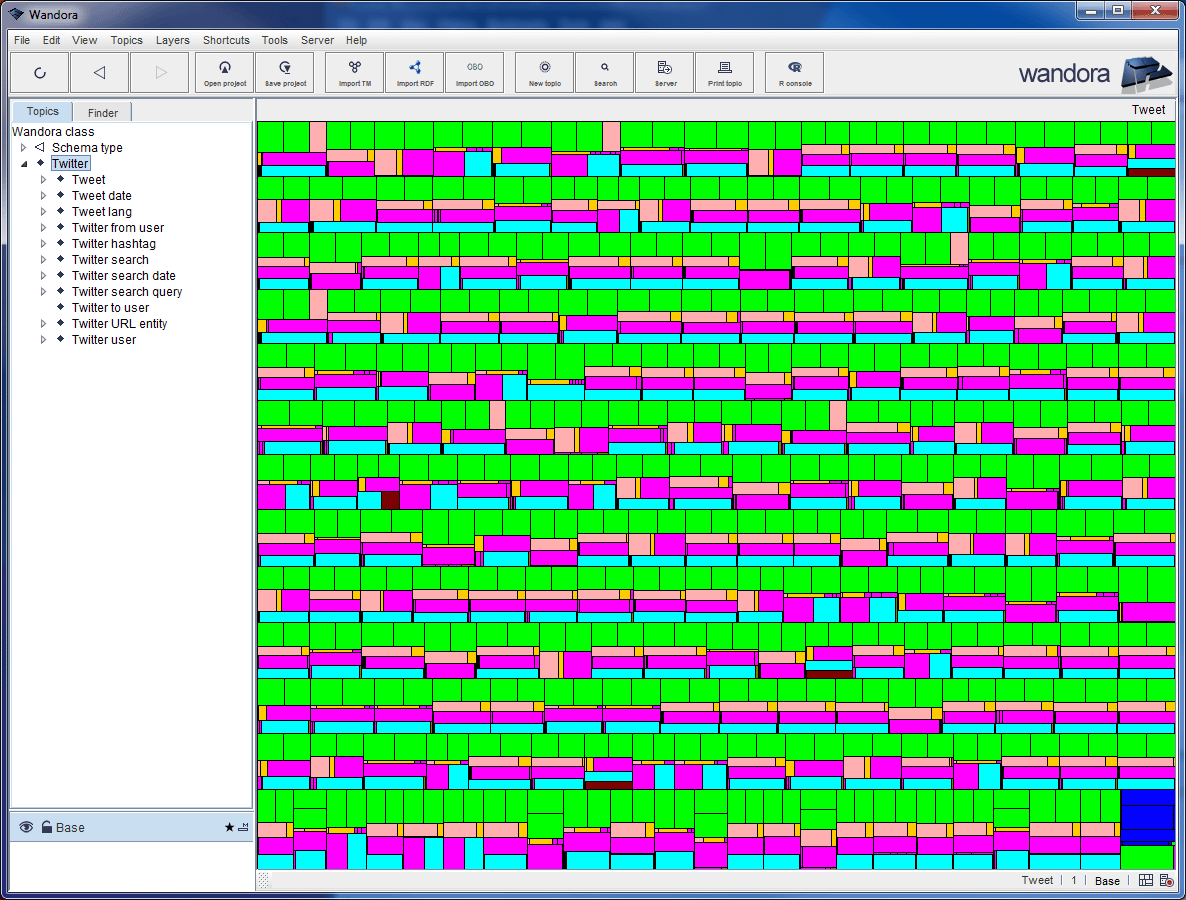Collapse the Twitter tree branch
This screenshot has width=1186, height=900.
point(23,163)
